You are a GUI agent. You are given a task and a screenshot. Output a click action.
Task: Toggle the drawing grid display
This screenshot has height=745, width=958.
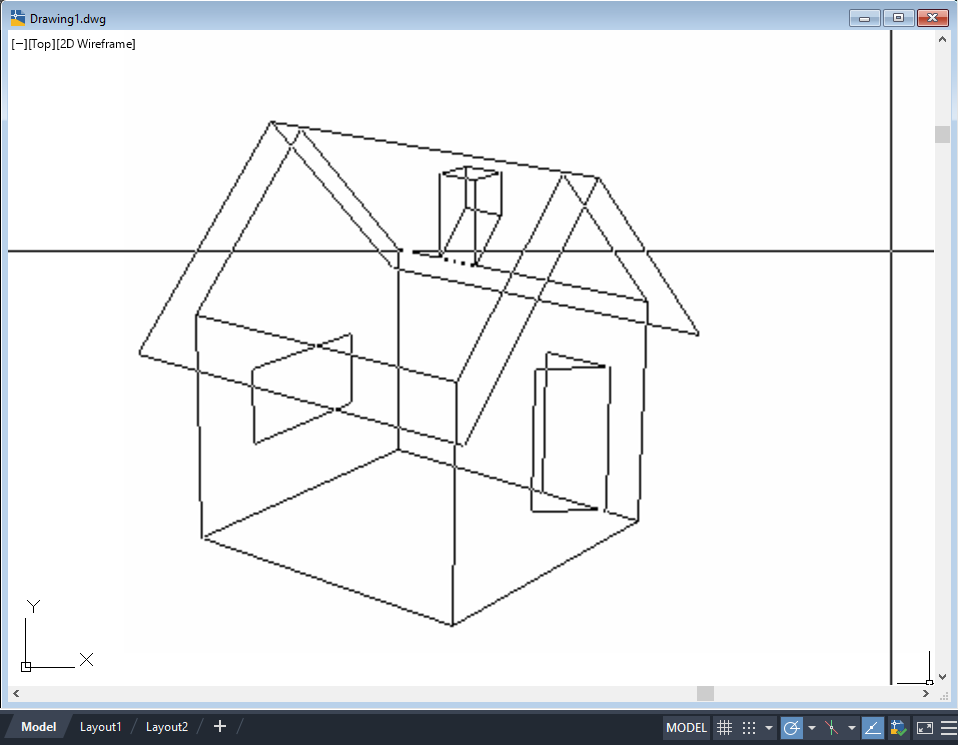(724, 727)
